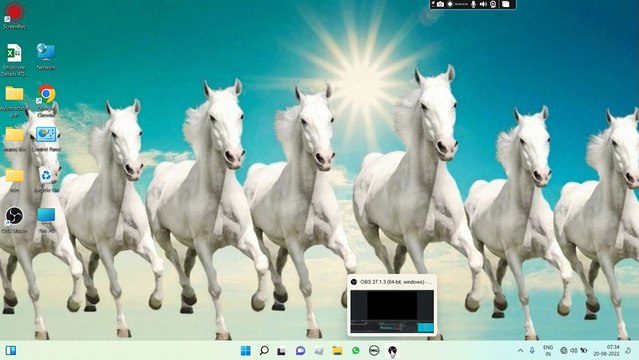Open File Explorer from taskbar
The height and width of the screenshot is (360, 639).
tap(337, 351)
